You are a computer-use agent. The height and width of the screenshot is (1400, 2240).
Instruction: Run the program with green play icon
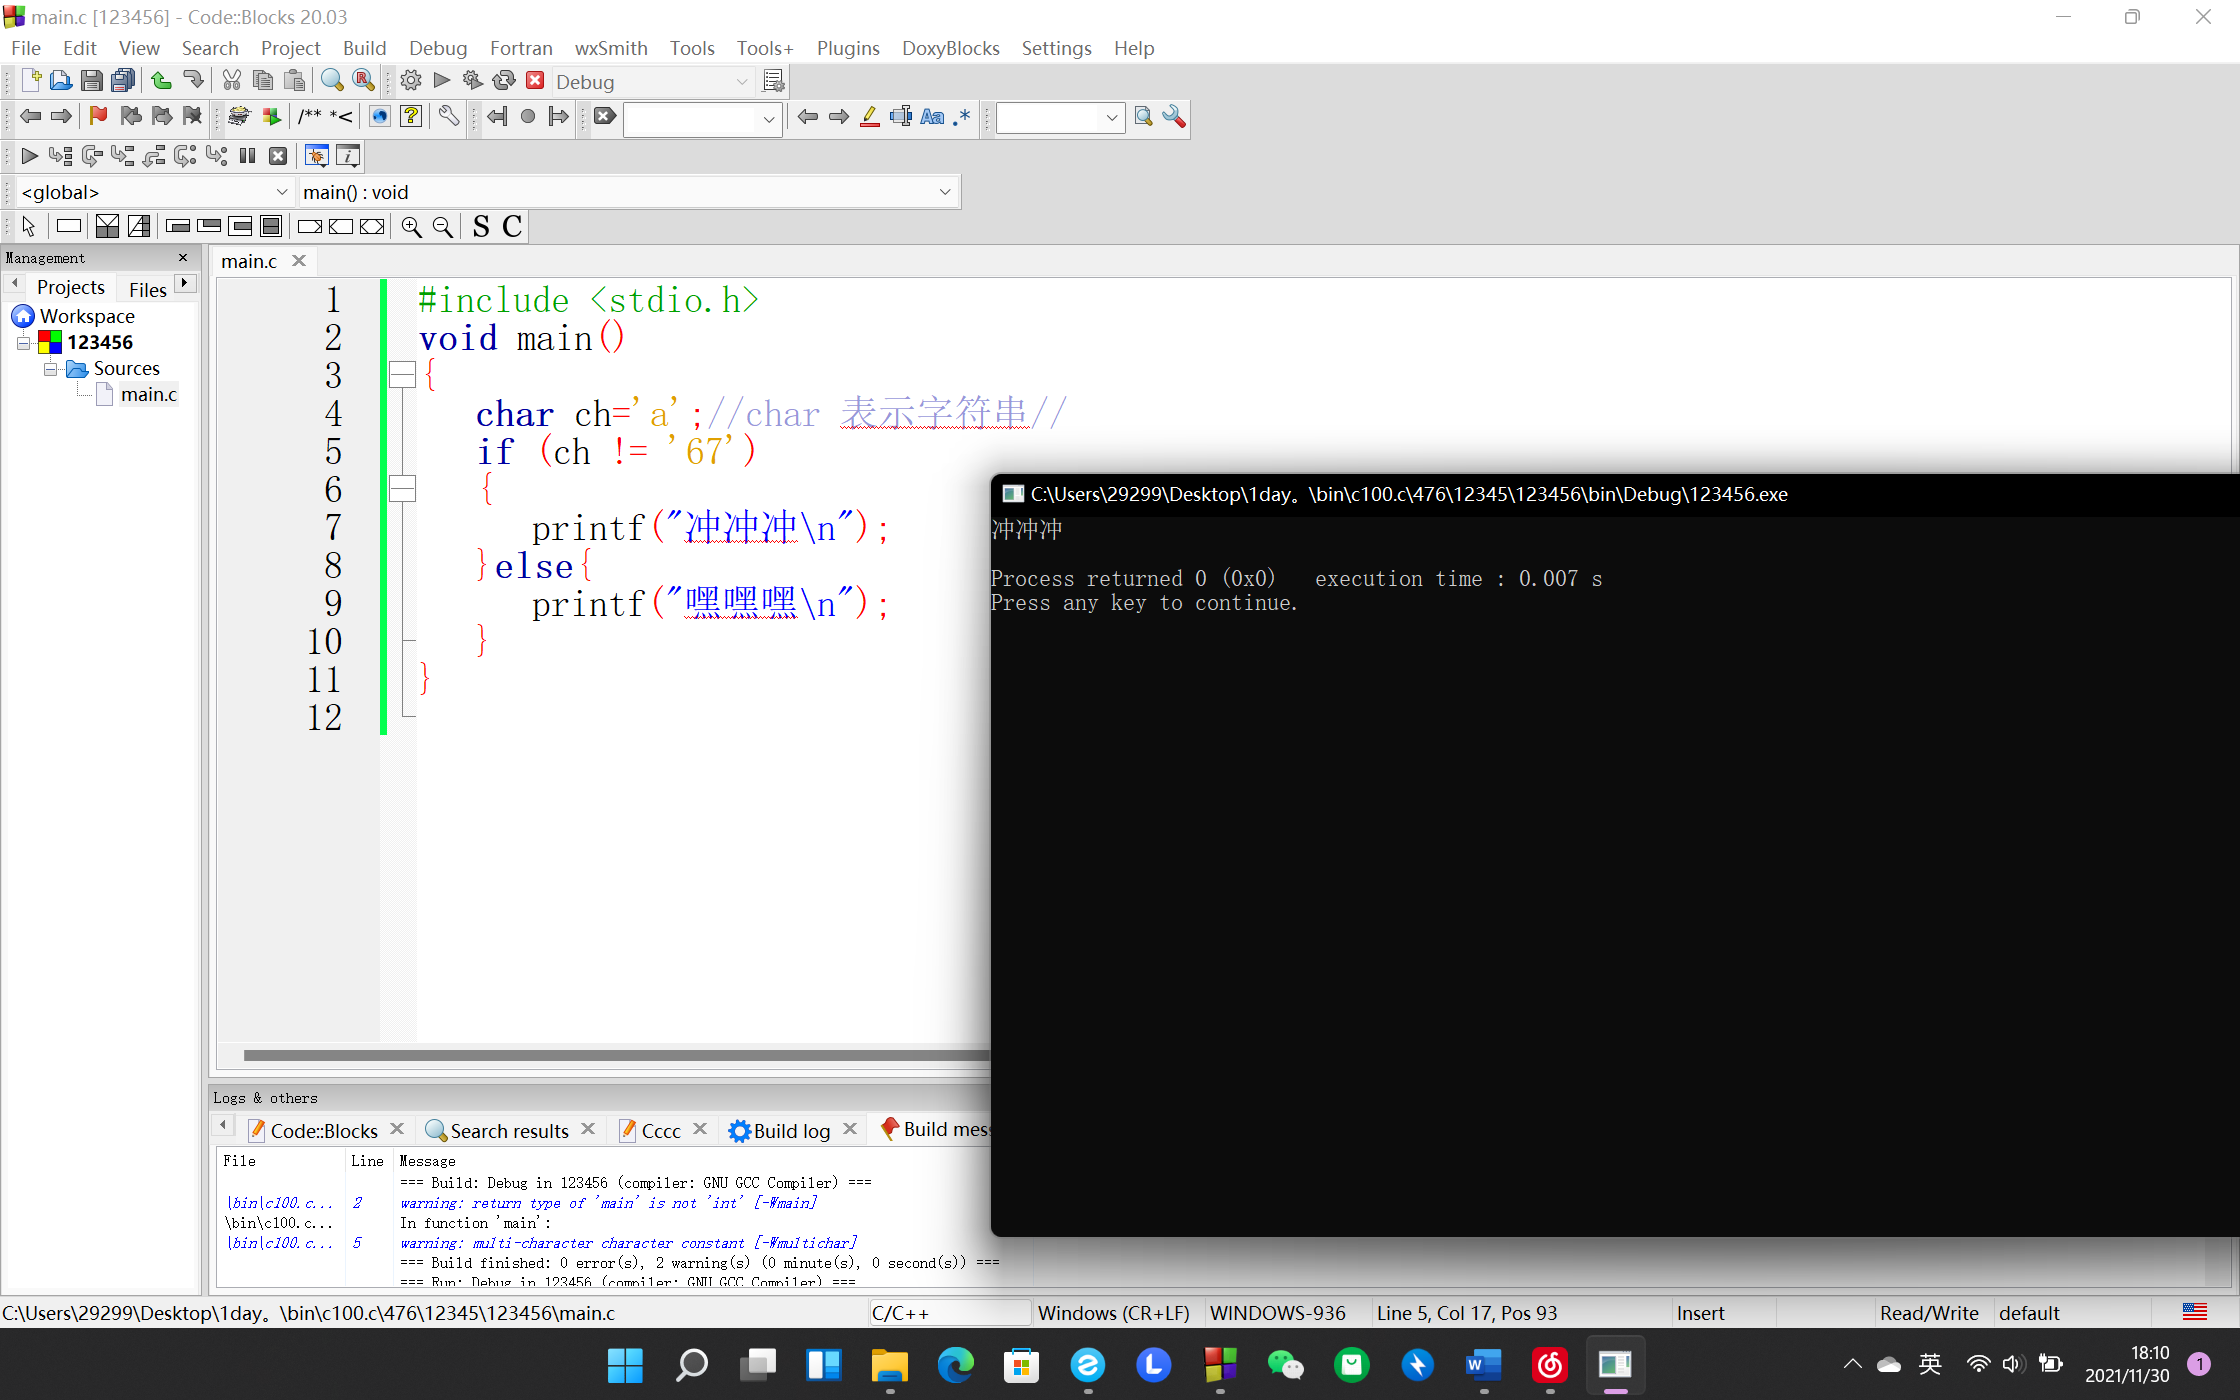(442, 81)
